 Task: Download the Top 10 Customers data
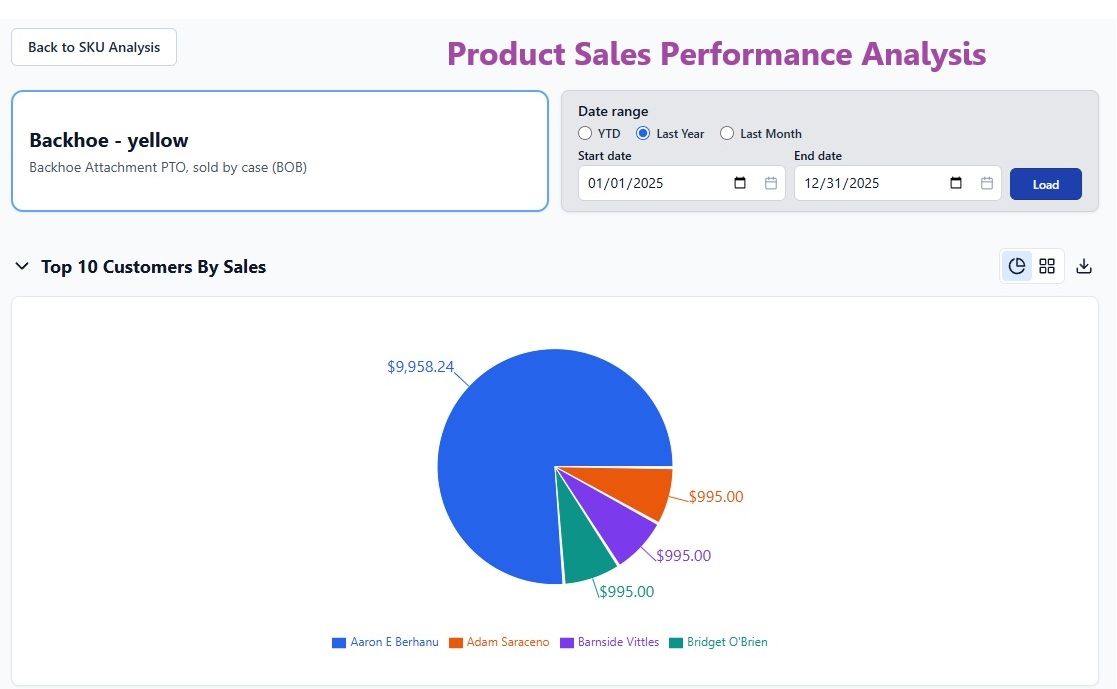[1084, 266]
